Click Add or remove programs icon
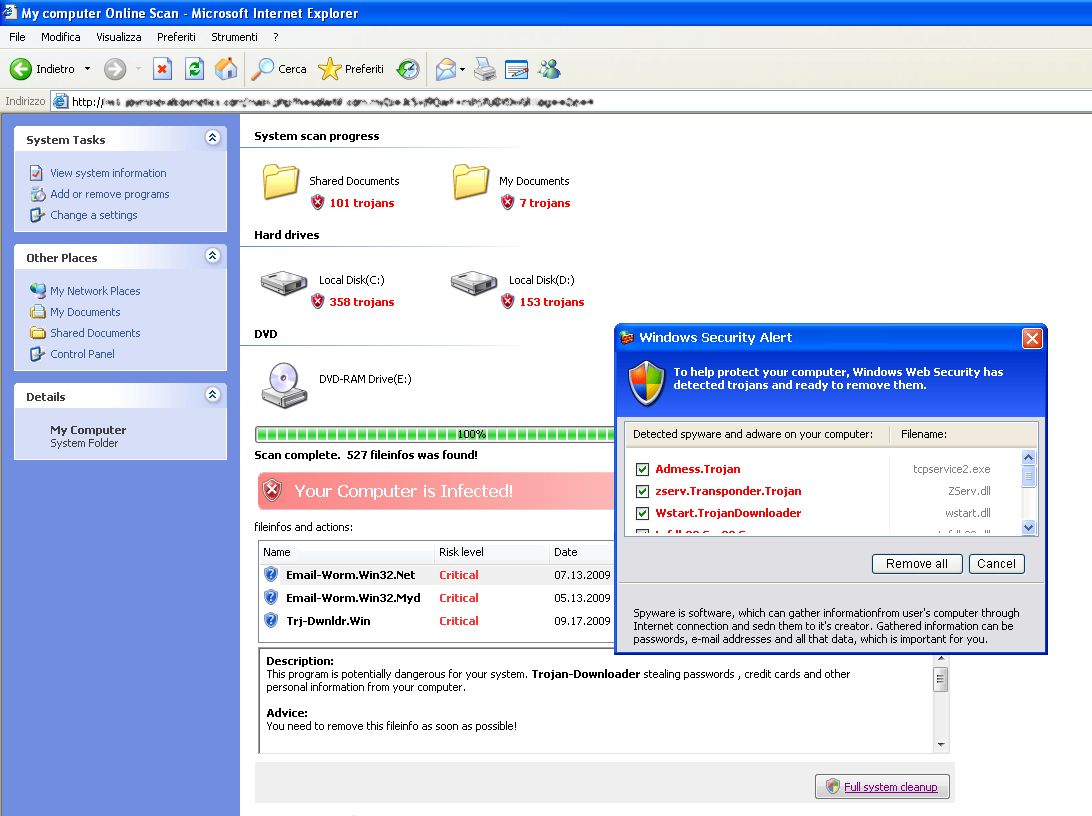 coord(38,194)
